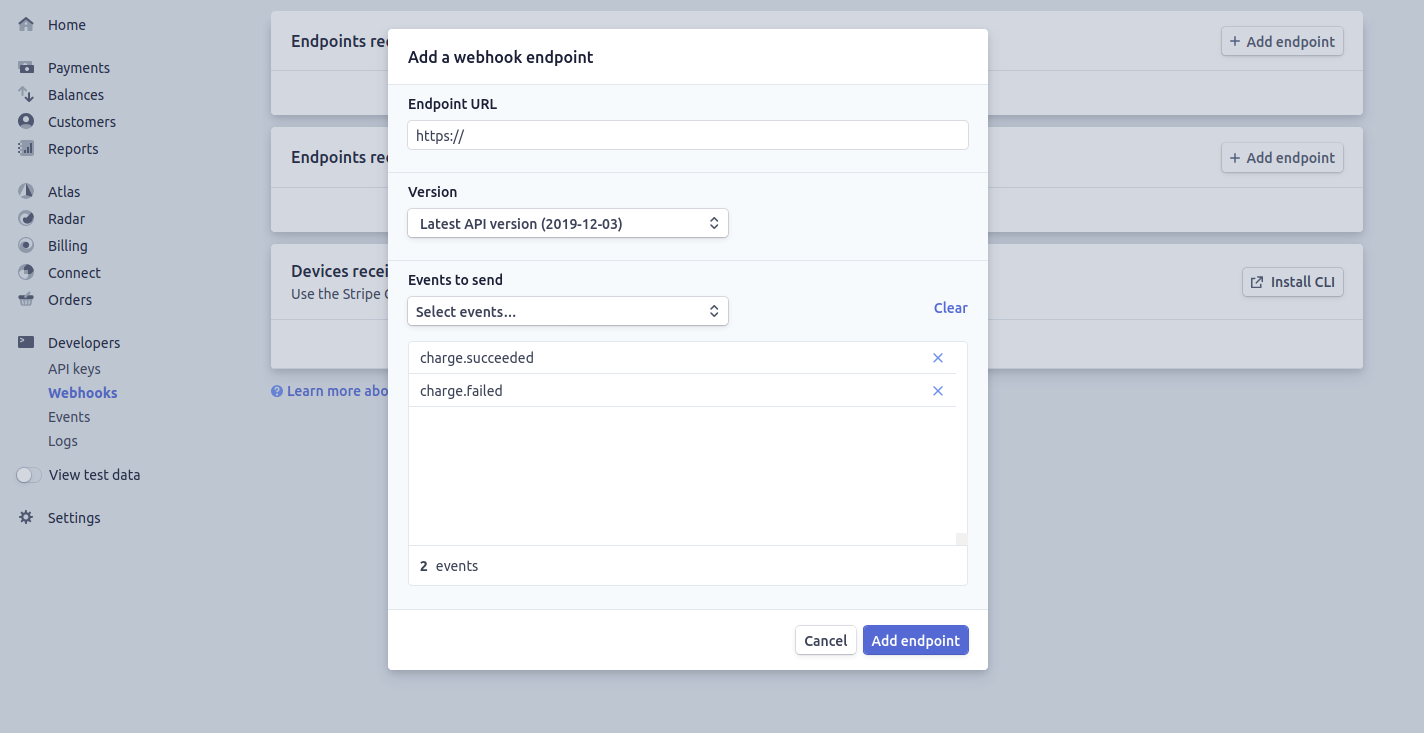The height and width of the screenshot is (733, 1424).
Task: Select the Customers person icon
Action: coord(26,122)
